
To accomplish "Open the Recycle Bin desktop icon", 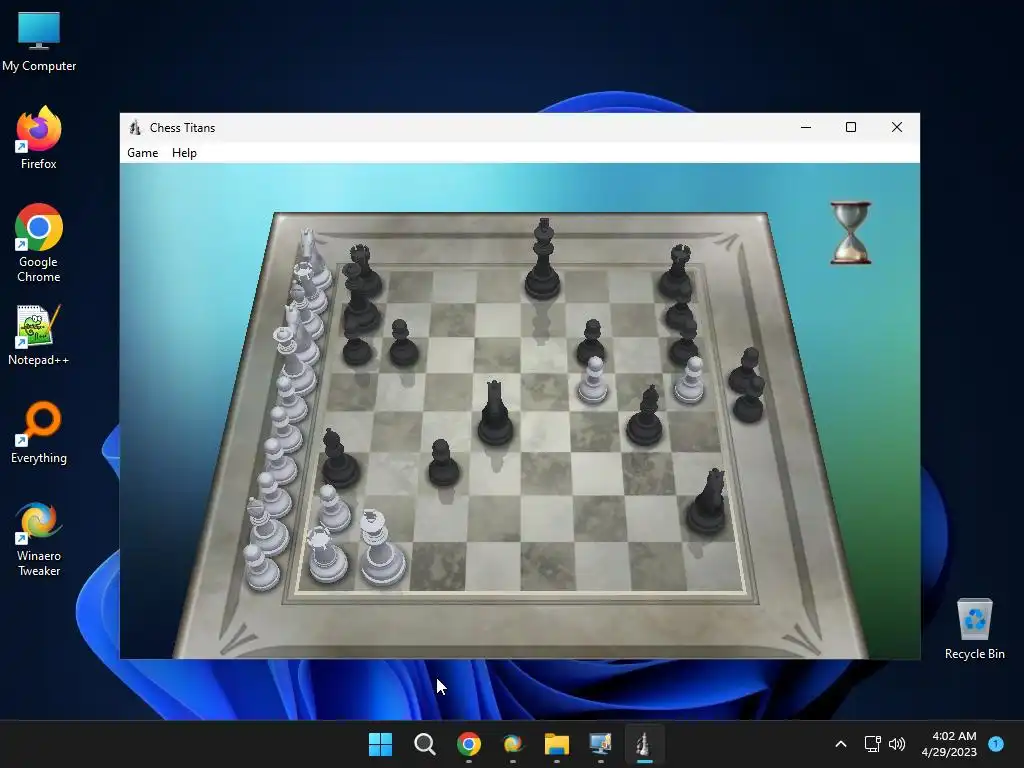I will click(974, 629).
